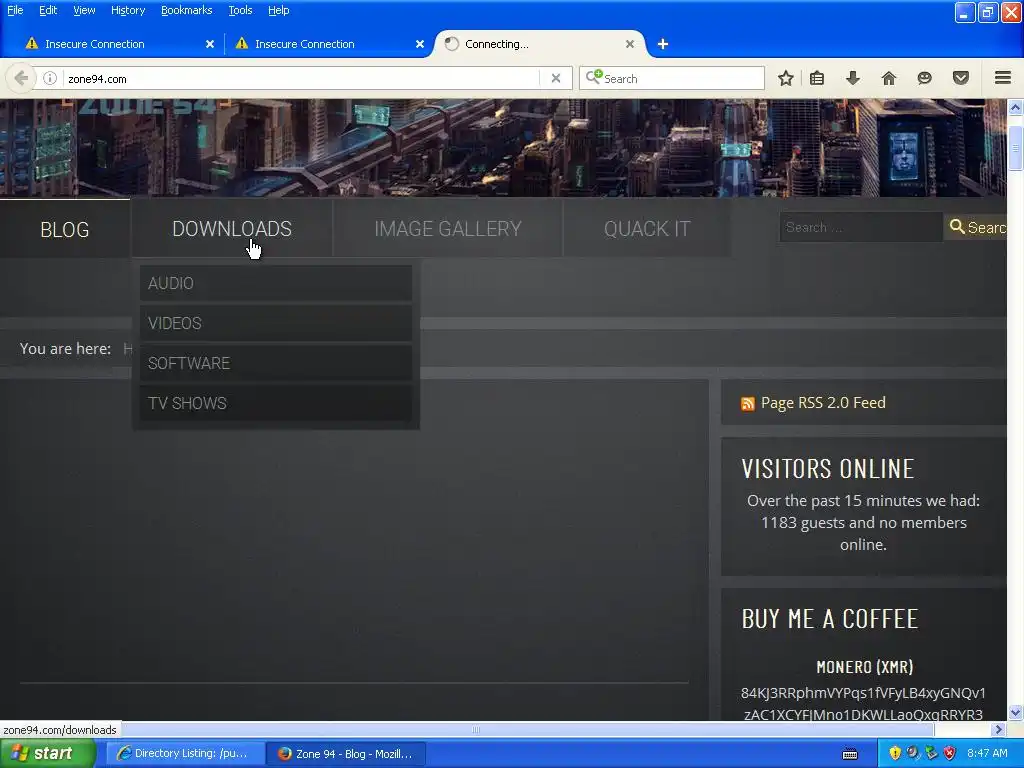Show bookmarks list icon in toolbar
This screenshot has height=768, width=1024.
pyautogui.click(x=817, y=78)
